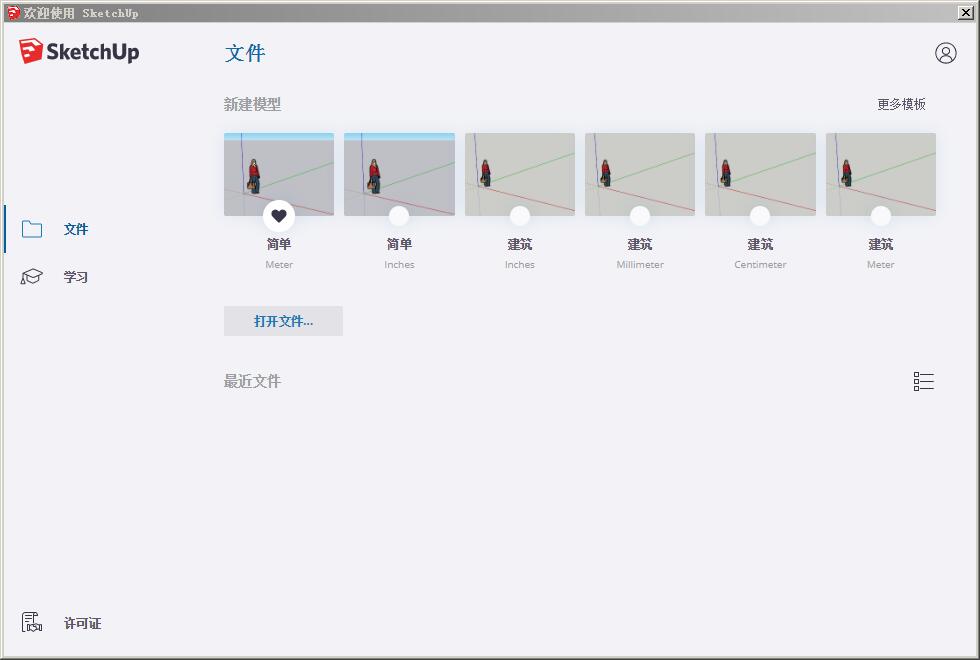This screenshot has width=980, height=660.
Task: Choose the 建筑 Centimeter template thumbnail
Action: (760, 174)
